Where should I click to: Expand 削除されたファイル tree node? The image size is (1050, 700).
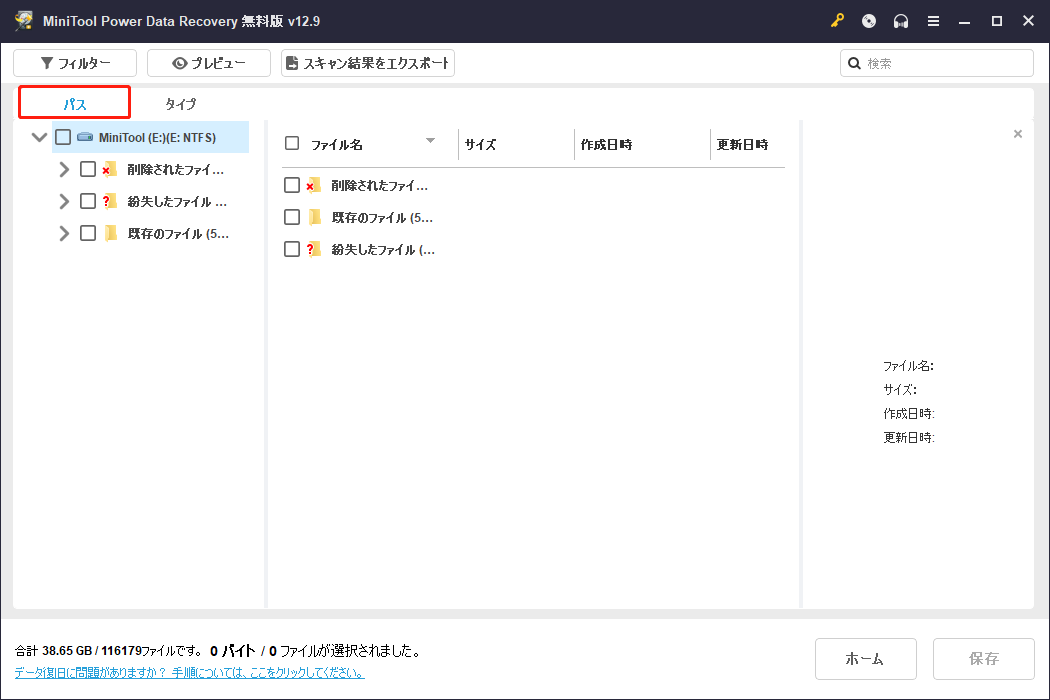pos(64,169)
